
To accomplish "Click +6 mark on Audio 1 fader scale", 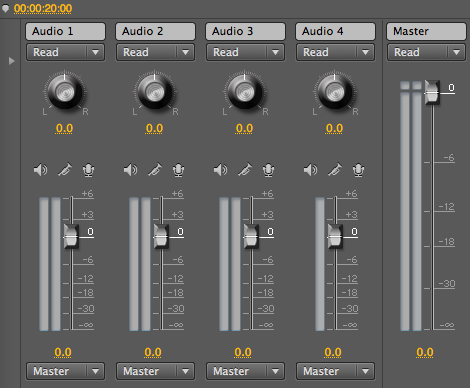I will click(x=88, y=194).
